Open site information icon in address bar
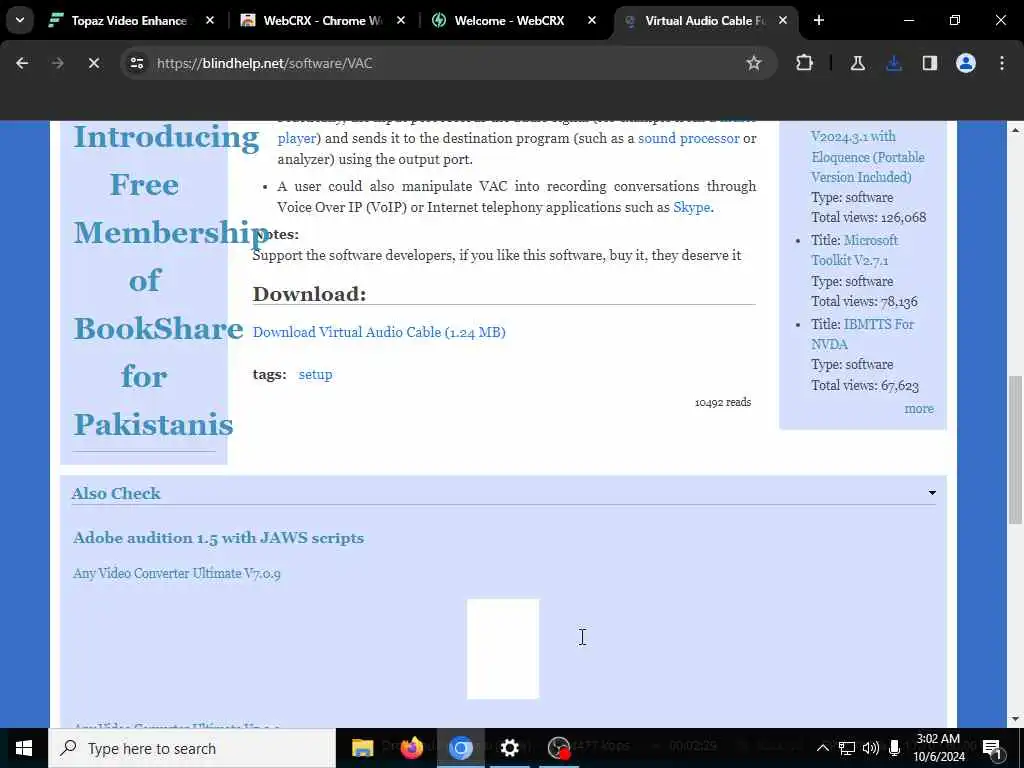 137,63
